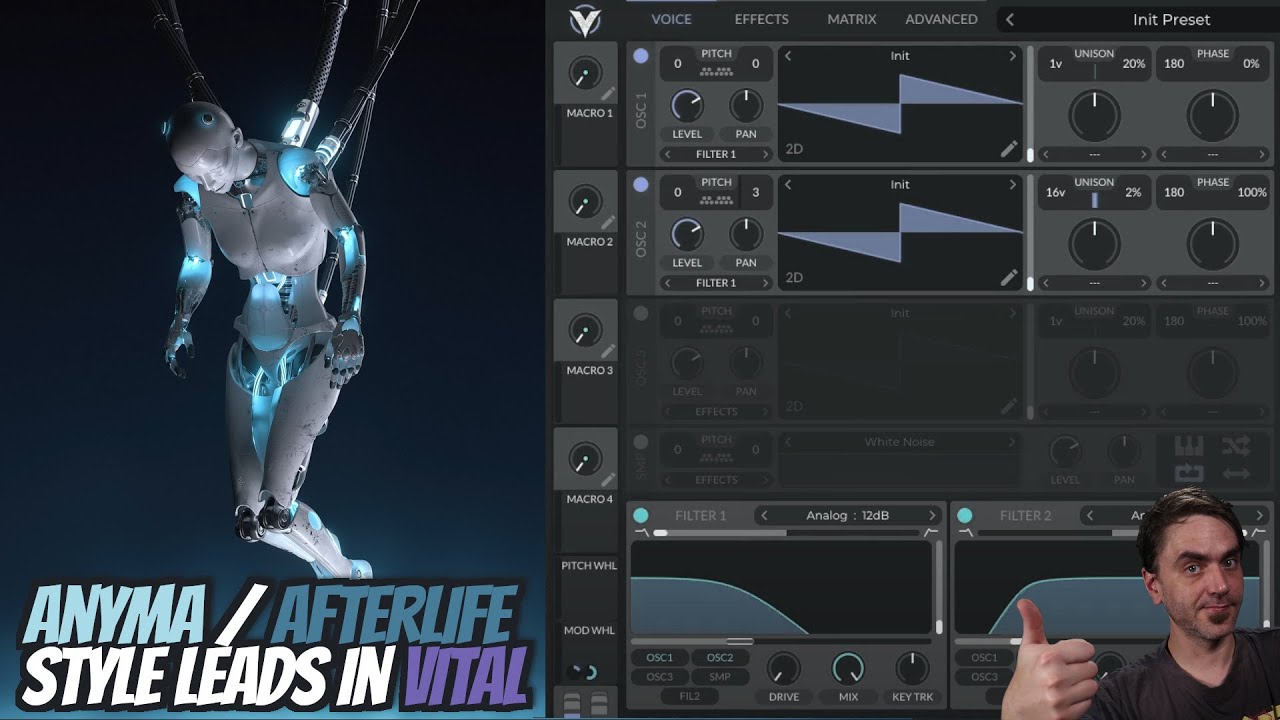Viewport: 1280px width, 720px height.
Task: Click the sampler keytrack piano icon
Action: pos(1189,446)
